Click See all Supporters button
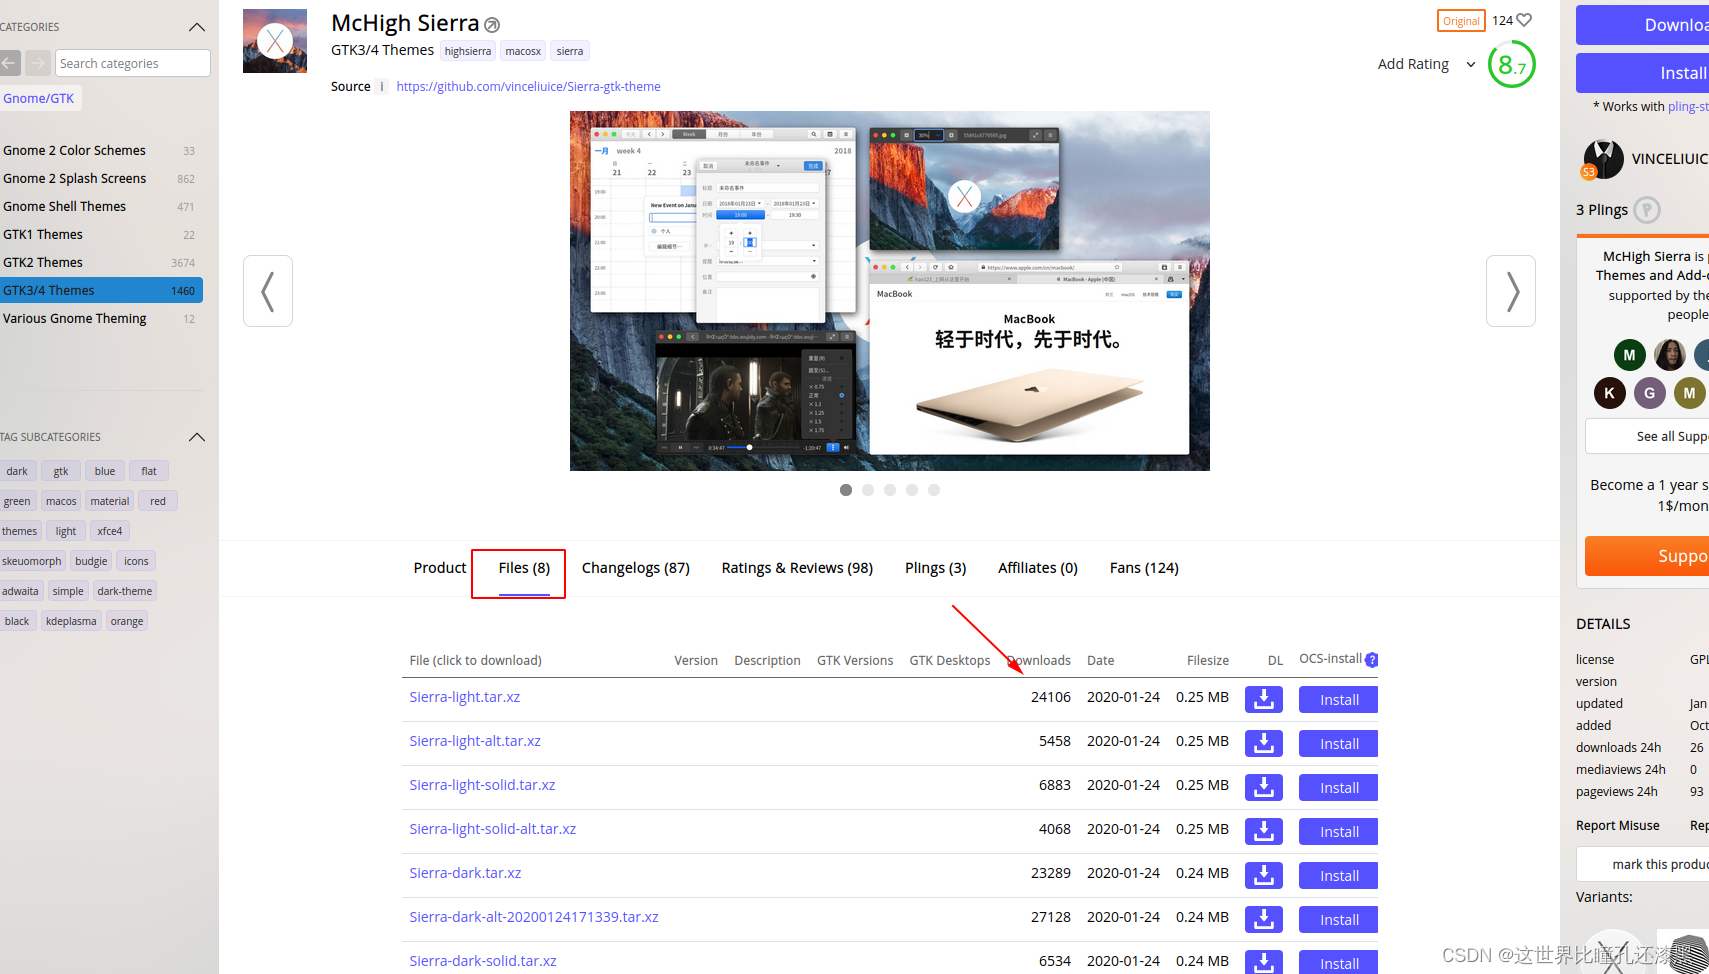 [x=1646, y=437]
